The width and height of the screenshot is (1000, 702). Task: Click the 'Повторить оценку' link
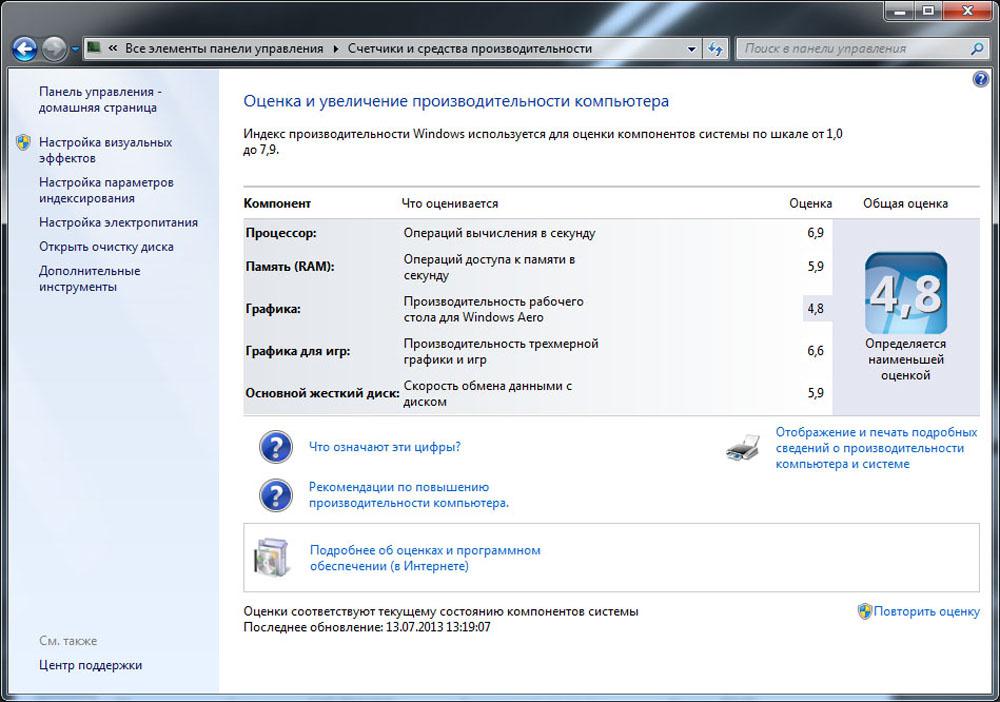[x=926, y=611]
